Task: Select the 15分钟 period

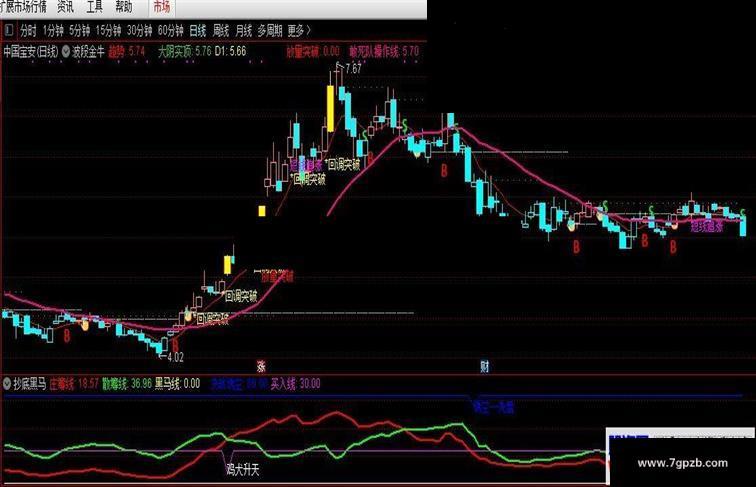Action: click(x=108, y=31)
